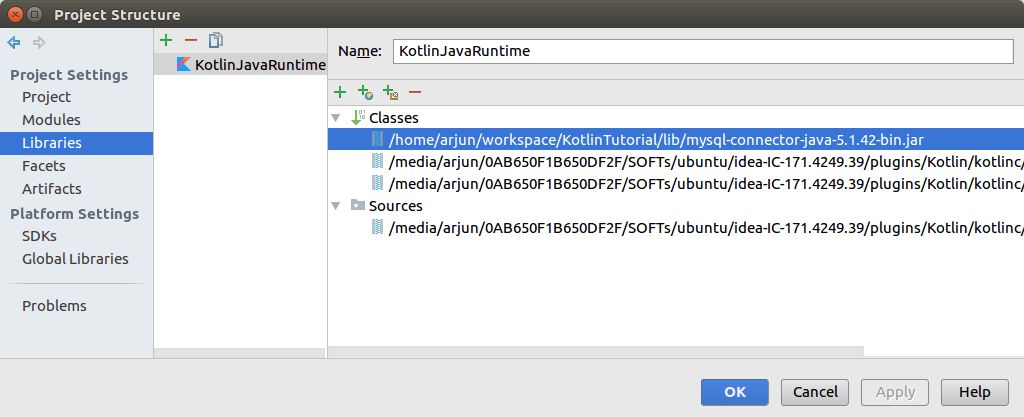The width and height of the screenshot is (1024, 417).
Task: Collapse the Sources tree node
Action: pos(336,206)
